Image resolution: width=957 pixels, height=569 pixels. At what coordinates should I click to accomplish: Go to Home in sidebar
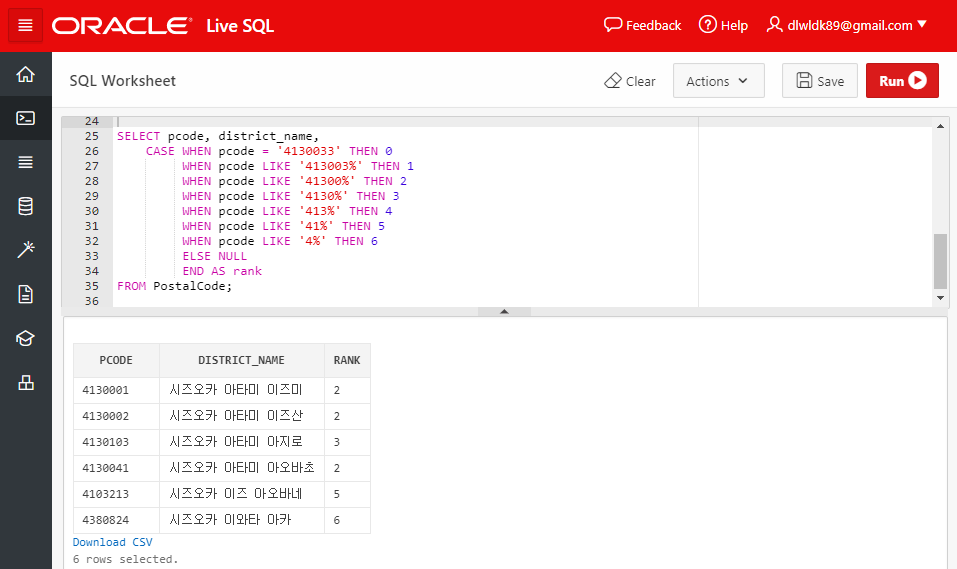tap(26, 74)
